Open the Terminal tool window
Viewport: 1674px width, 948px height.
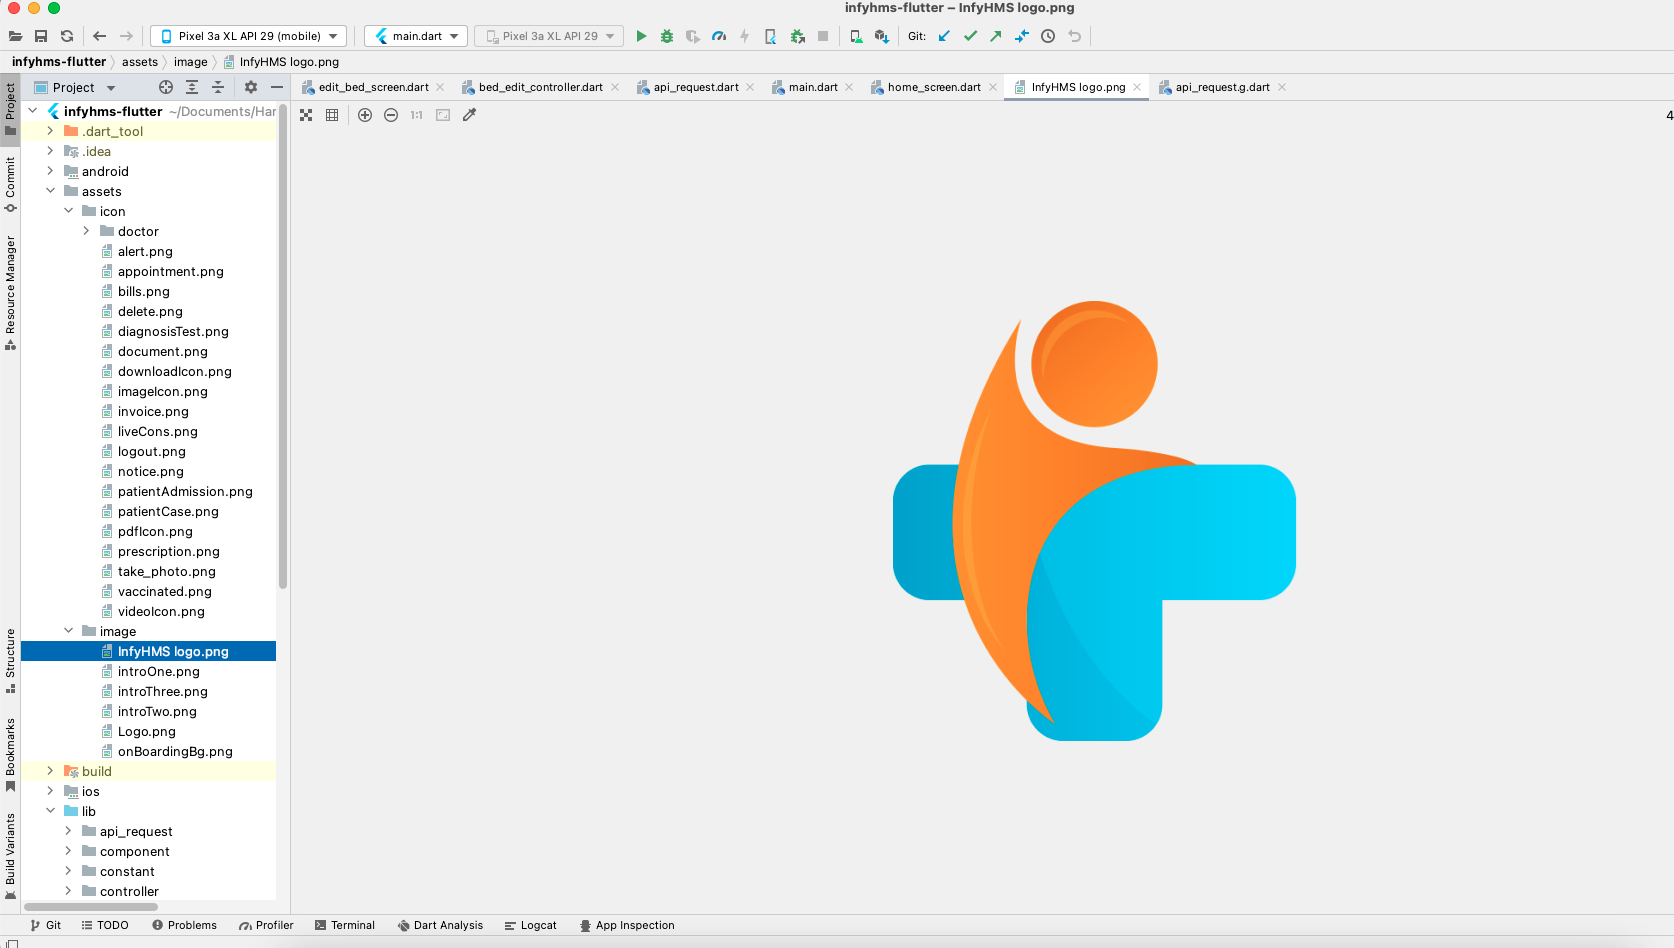click(345, 925)
